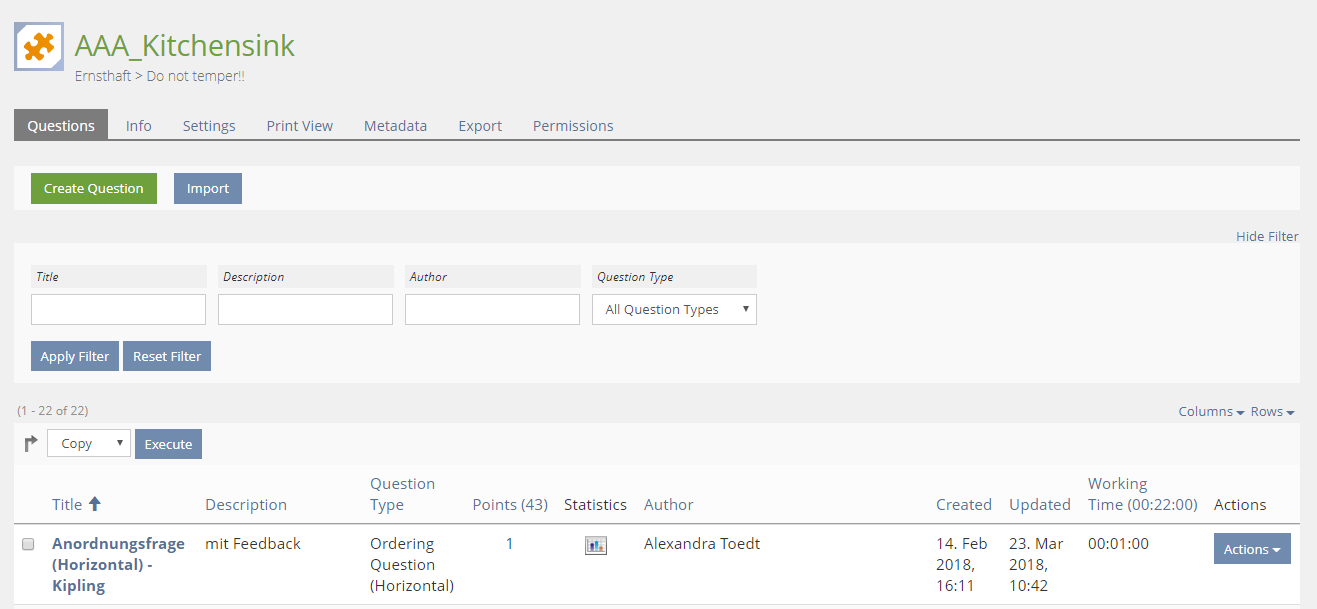Go to the Permissions tab
The image size is (1317, 609).
573,126
